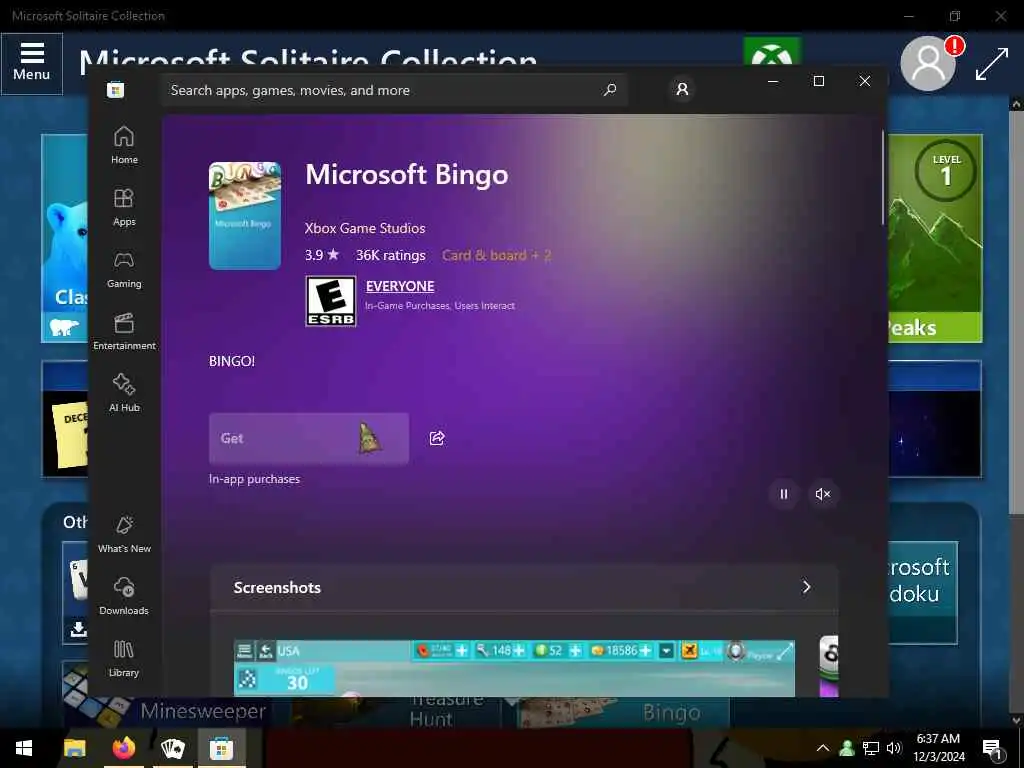The height and width of the screenshot is (768, 1024).
Task: Click the taskbar clock showing 6:37 AM
Action: pyautogui.click(x=938, y=748)
